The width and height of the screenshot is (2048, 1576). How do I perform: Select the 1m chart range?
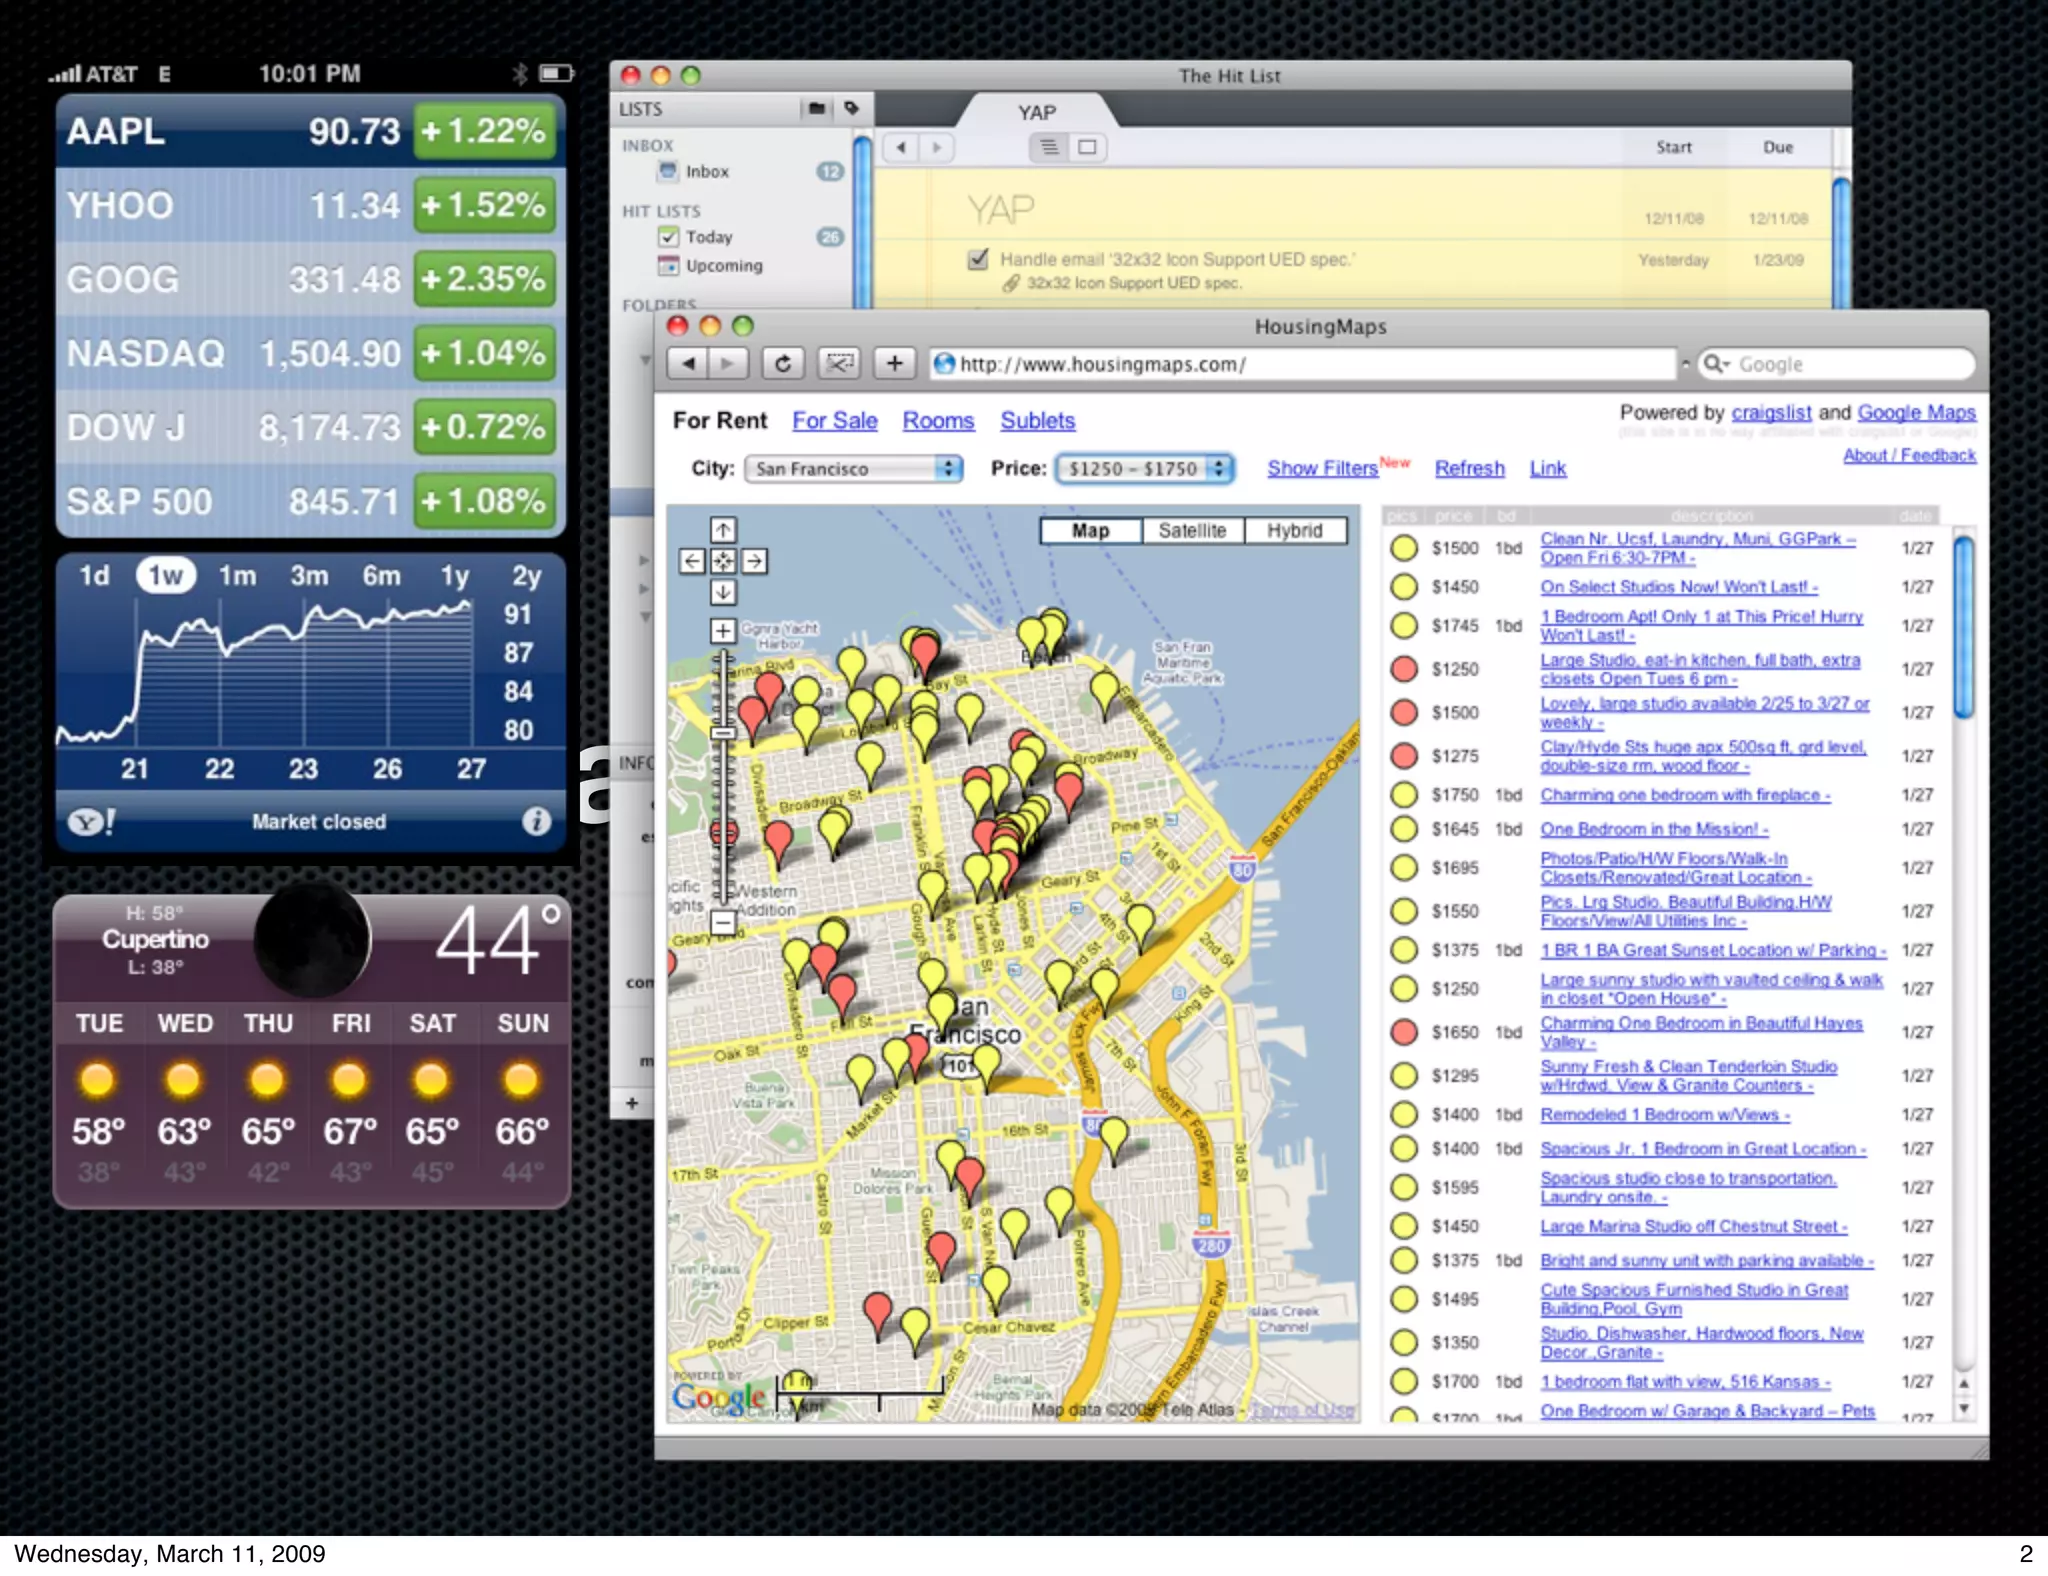(237, 576)
